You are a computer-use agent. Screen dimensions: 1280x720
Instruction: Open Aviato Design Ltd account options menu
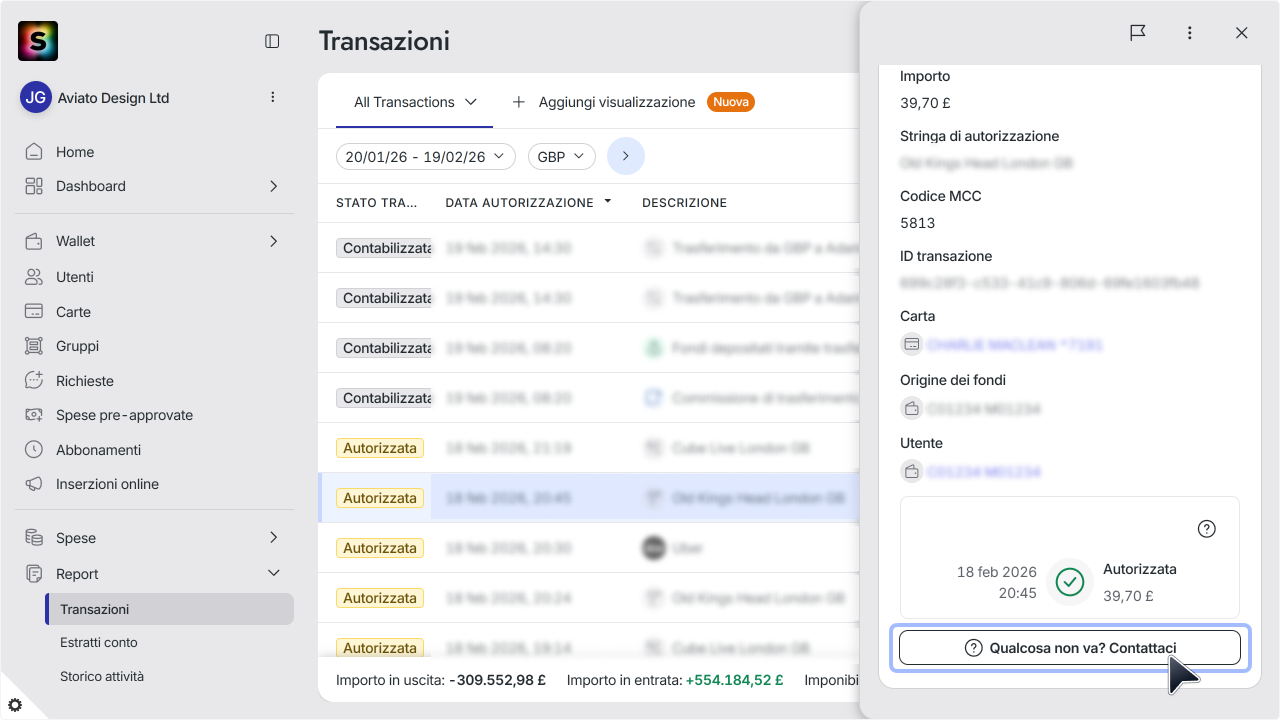273,97
